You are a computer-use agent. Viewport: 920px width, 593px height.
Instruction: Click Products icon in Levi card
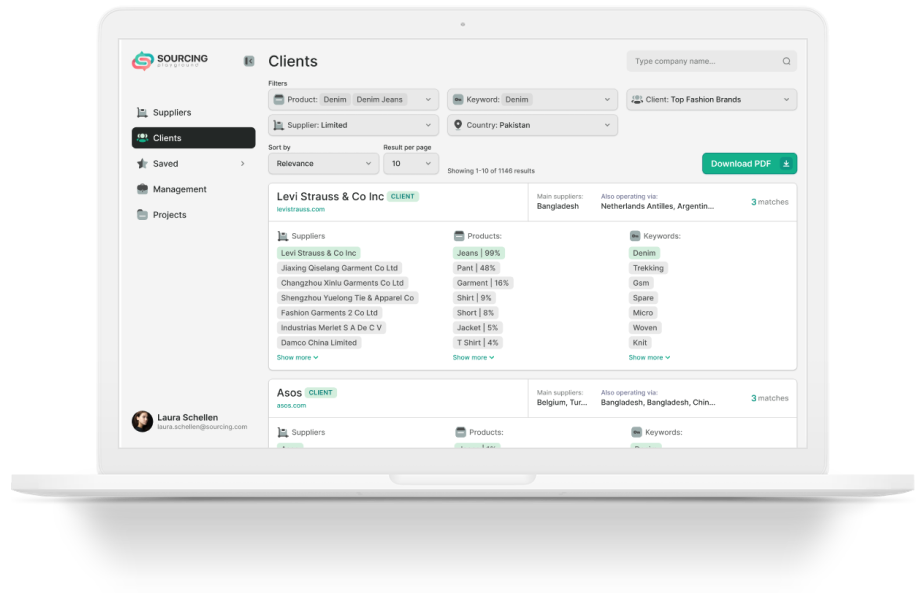pos(459,236)
